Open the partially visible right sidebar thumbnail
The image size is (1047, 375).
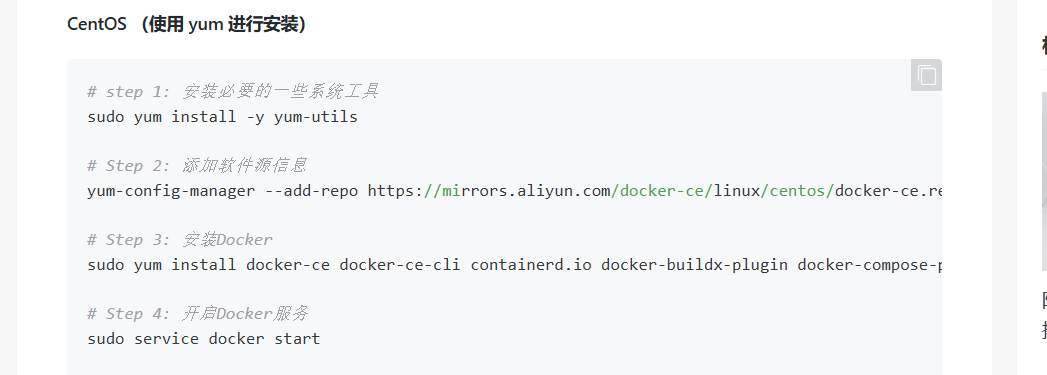[x=1044, y=181]
